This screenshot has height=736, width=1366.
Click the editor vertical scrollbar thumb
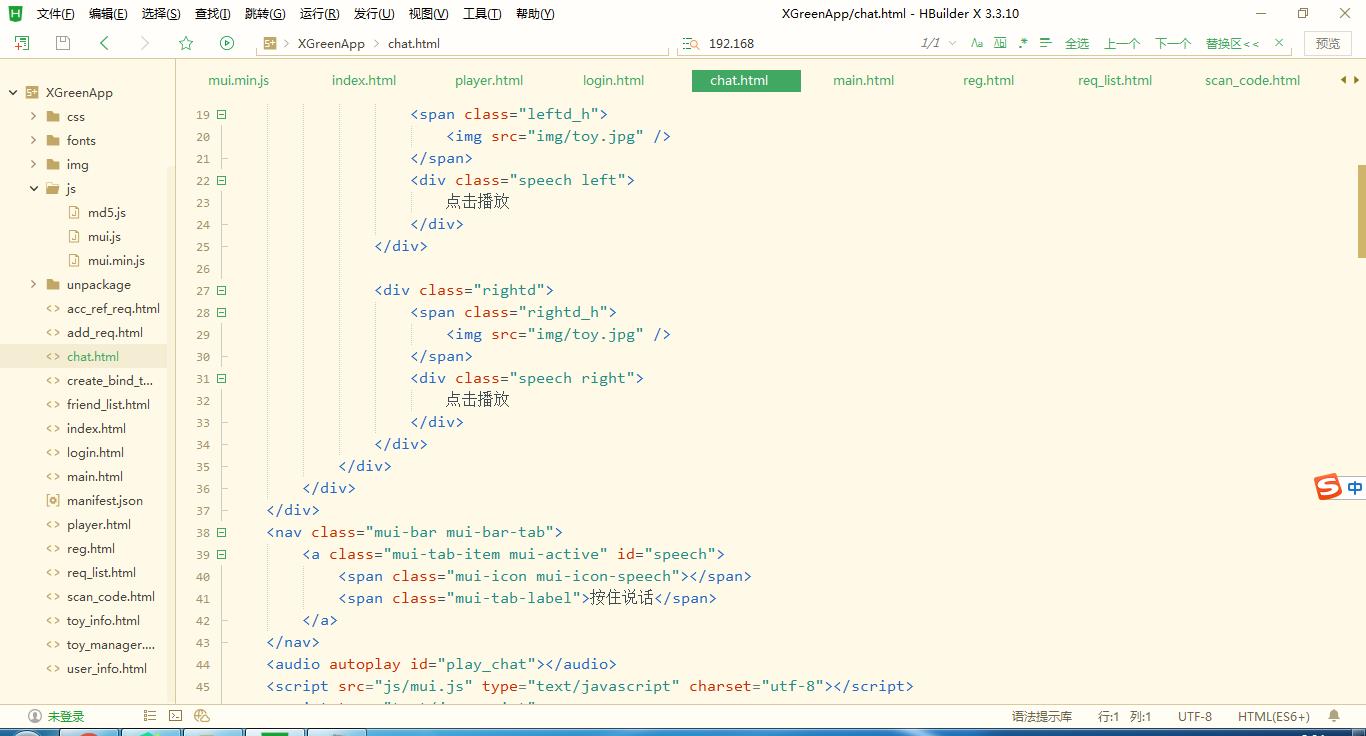[x=1361, y=210]
